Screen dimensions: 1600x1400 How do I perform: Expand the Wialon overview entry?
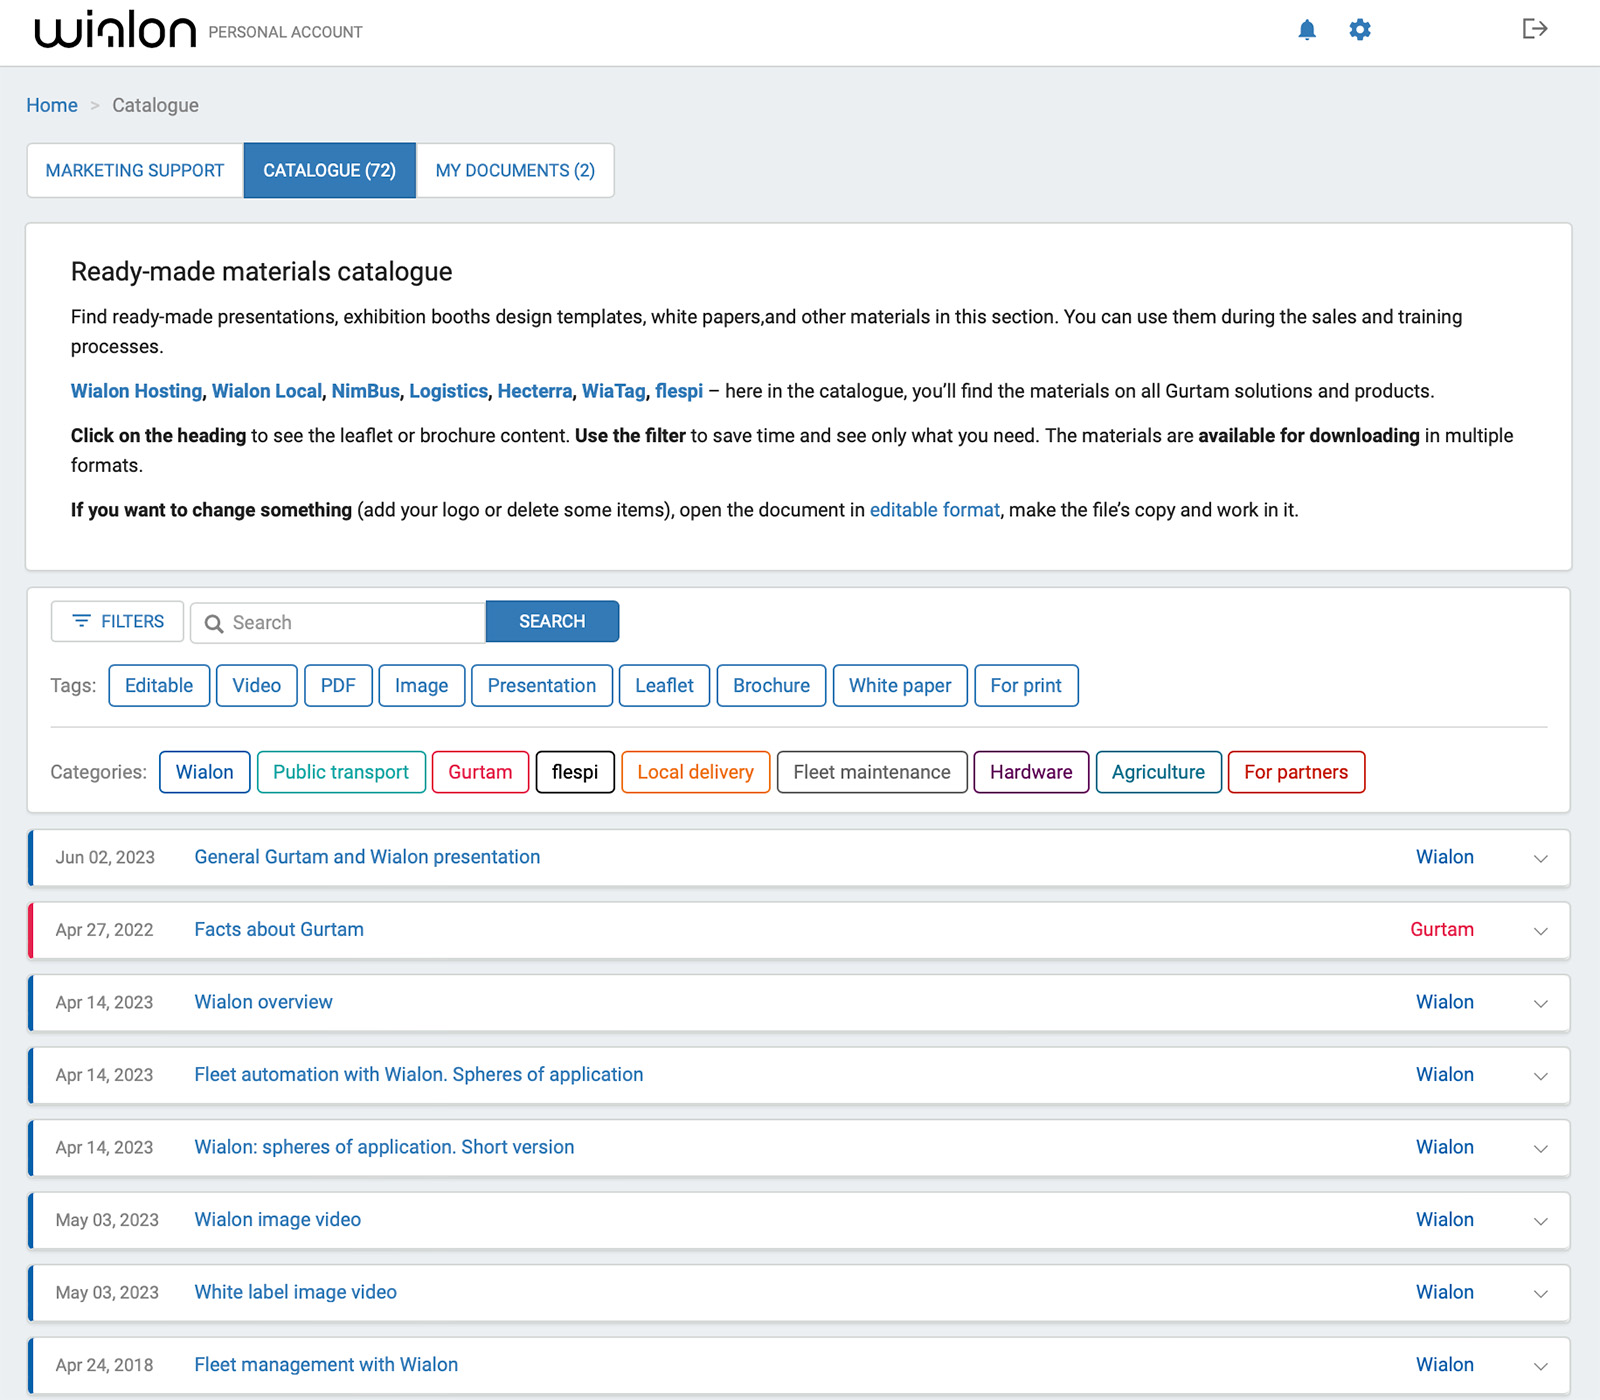pos(1538,1003)
